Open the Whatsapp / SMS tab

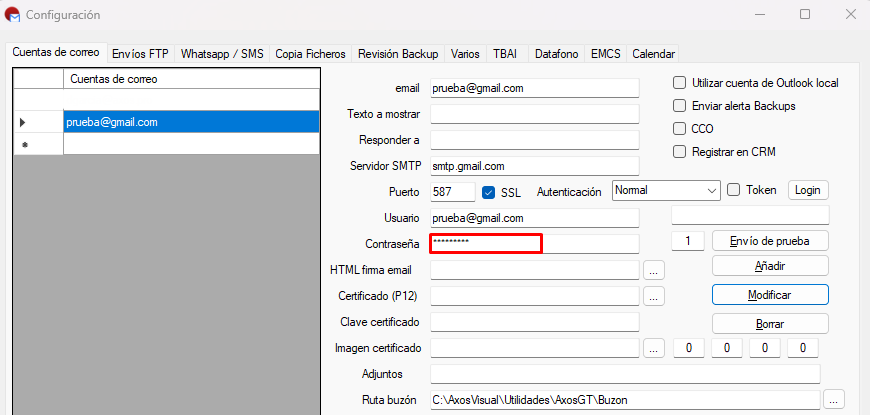tap(222, 54)
